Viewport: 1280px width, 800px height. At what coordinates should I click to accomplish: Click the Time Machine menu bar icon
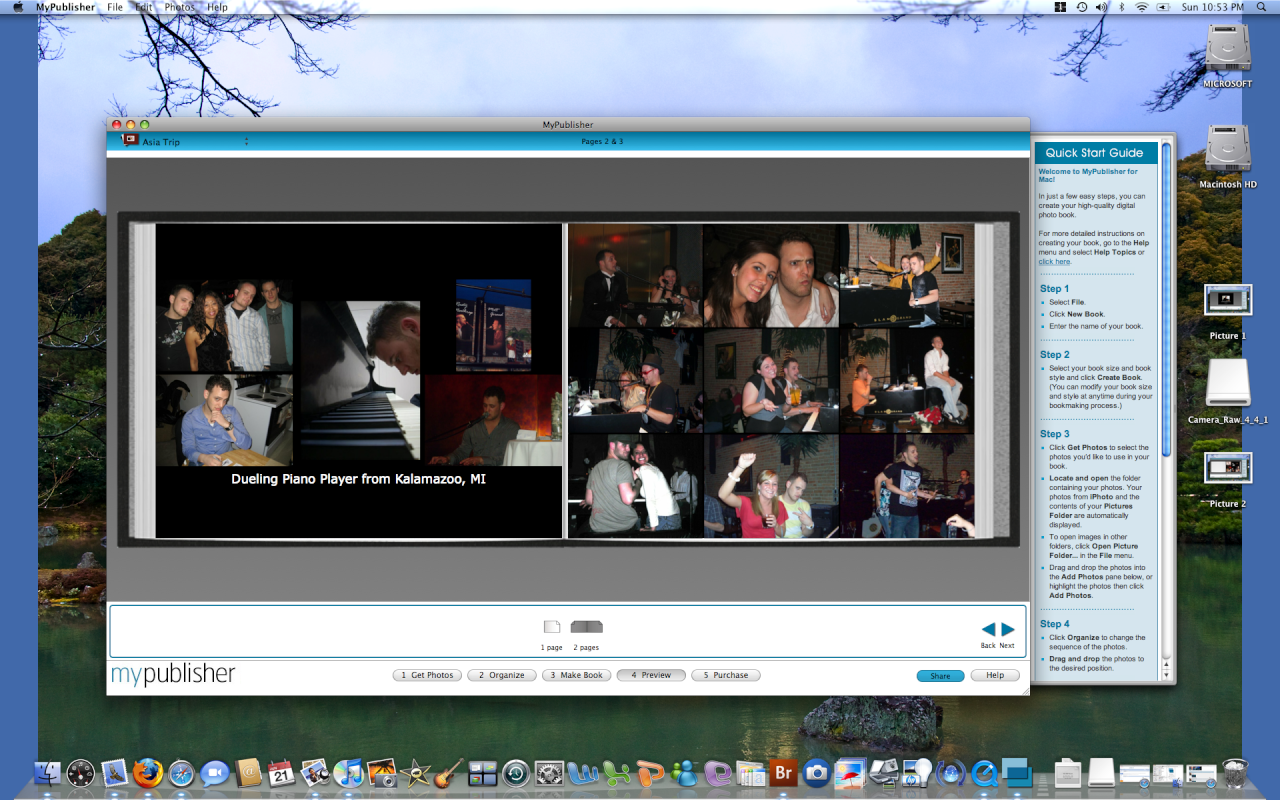(x=1081, y=7)
